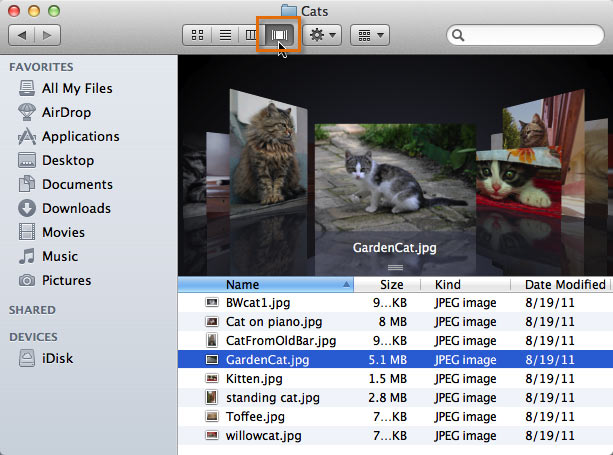Select Cover Flow view button
This screenshot has width=613, height=455.
[280, 35]
